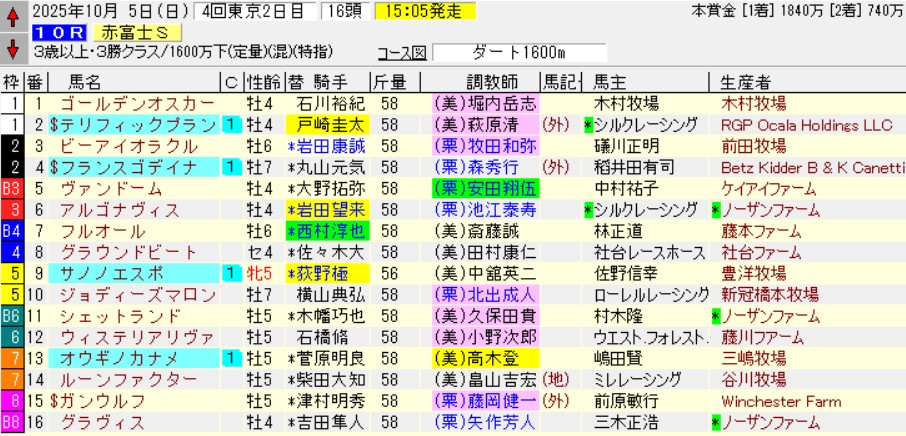Select the B8 frame marker for ガンウルフ
The width and height of the screenshot is (906, 436).
[x=12, y=400]
